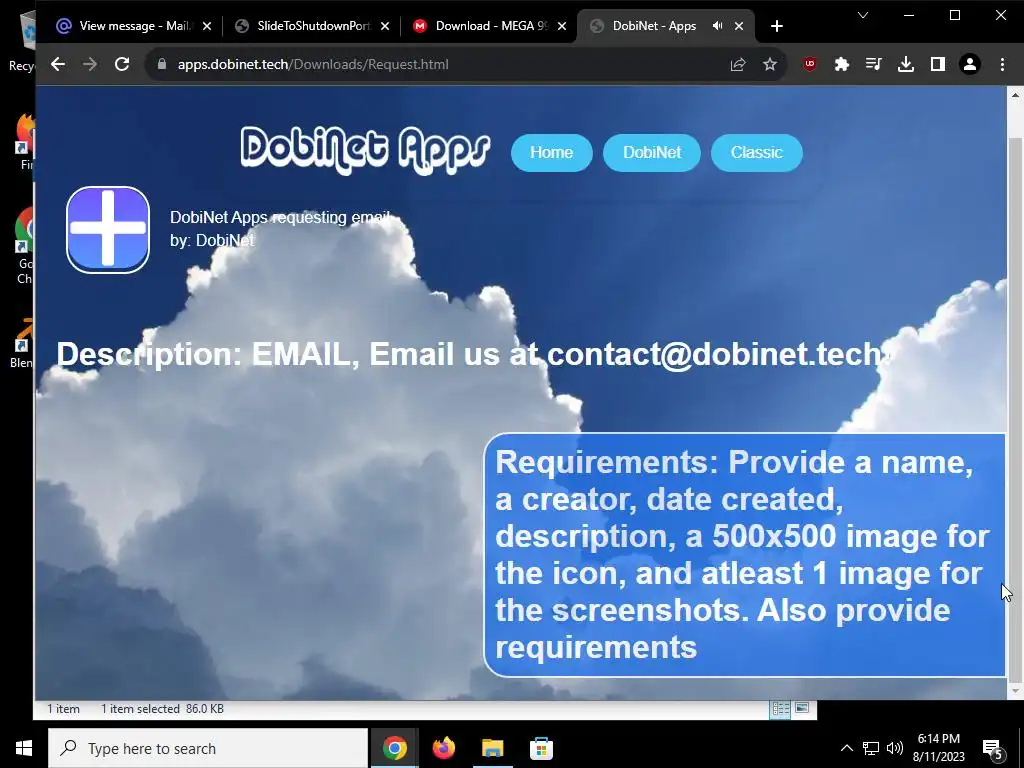Go back to the previous page
The image size is (1024, 768).
(x=57, y=64)
